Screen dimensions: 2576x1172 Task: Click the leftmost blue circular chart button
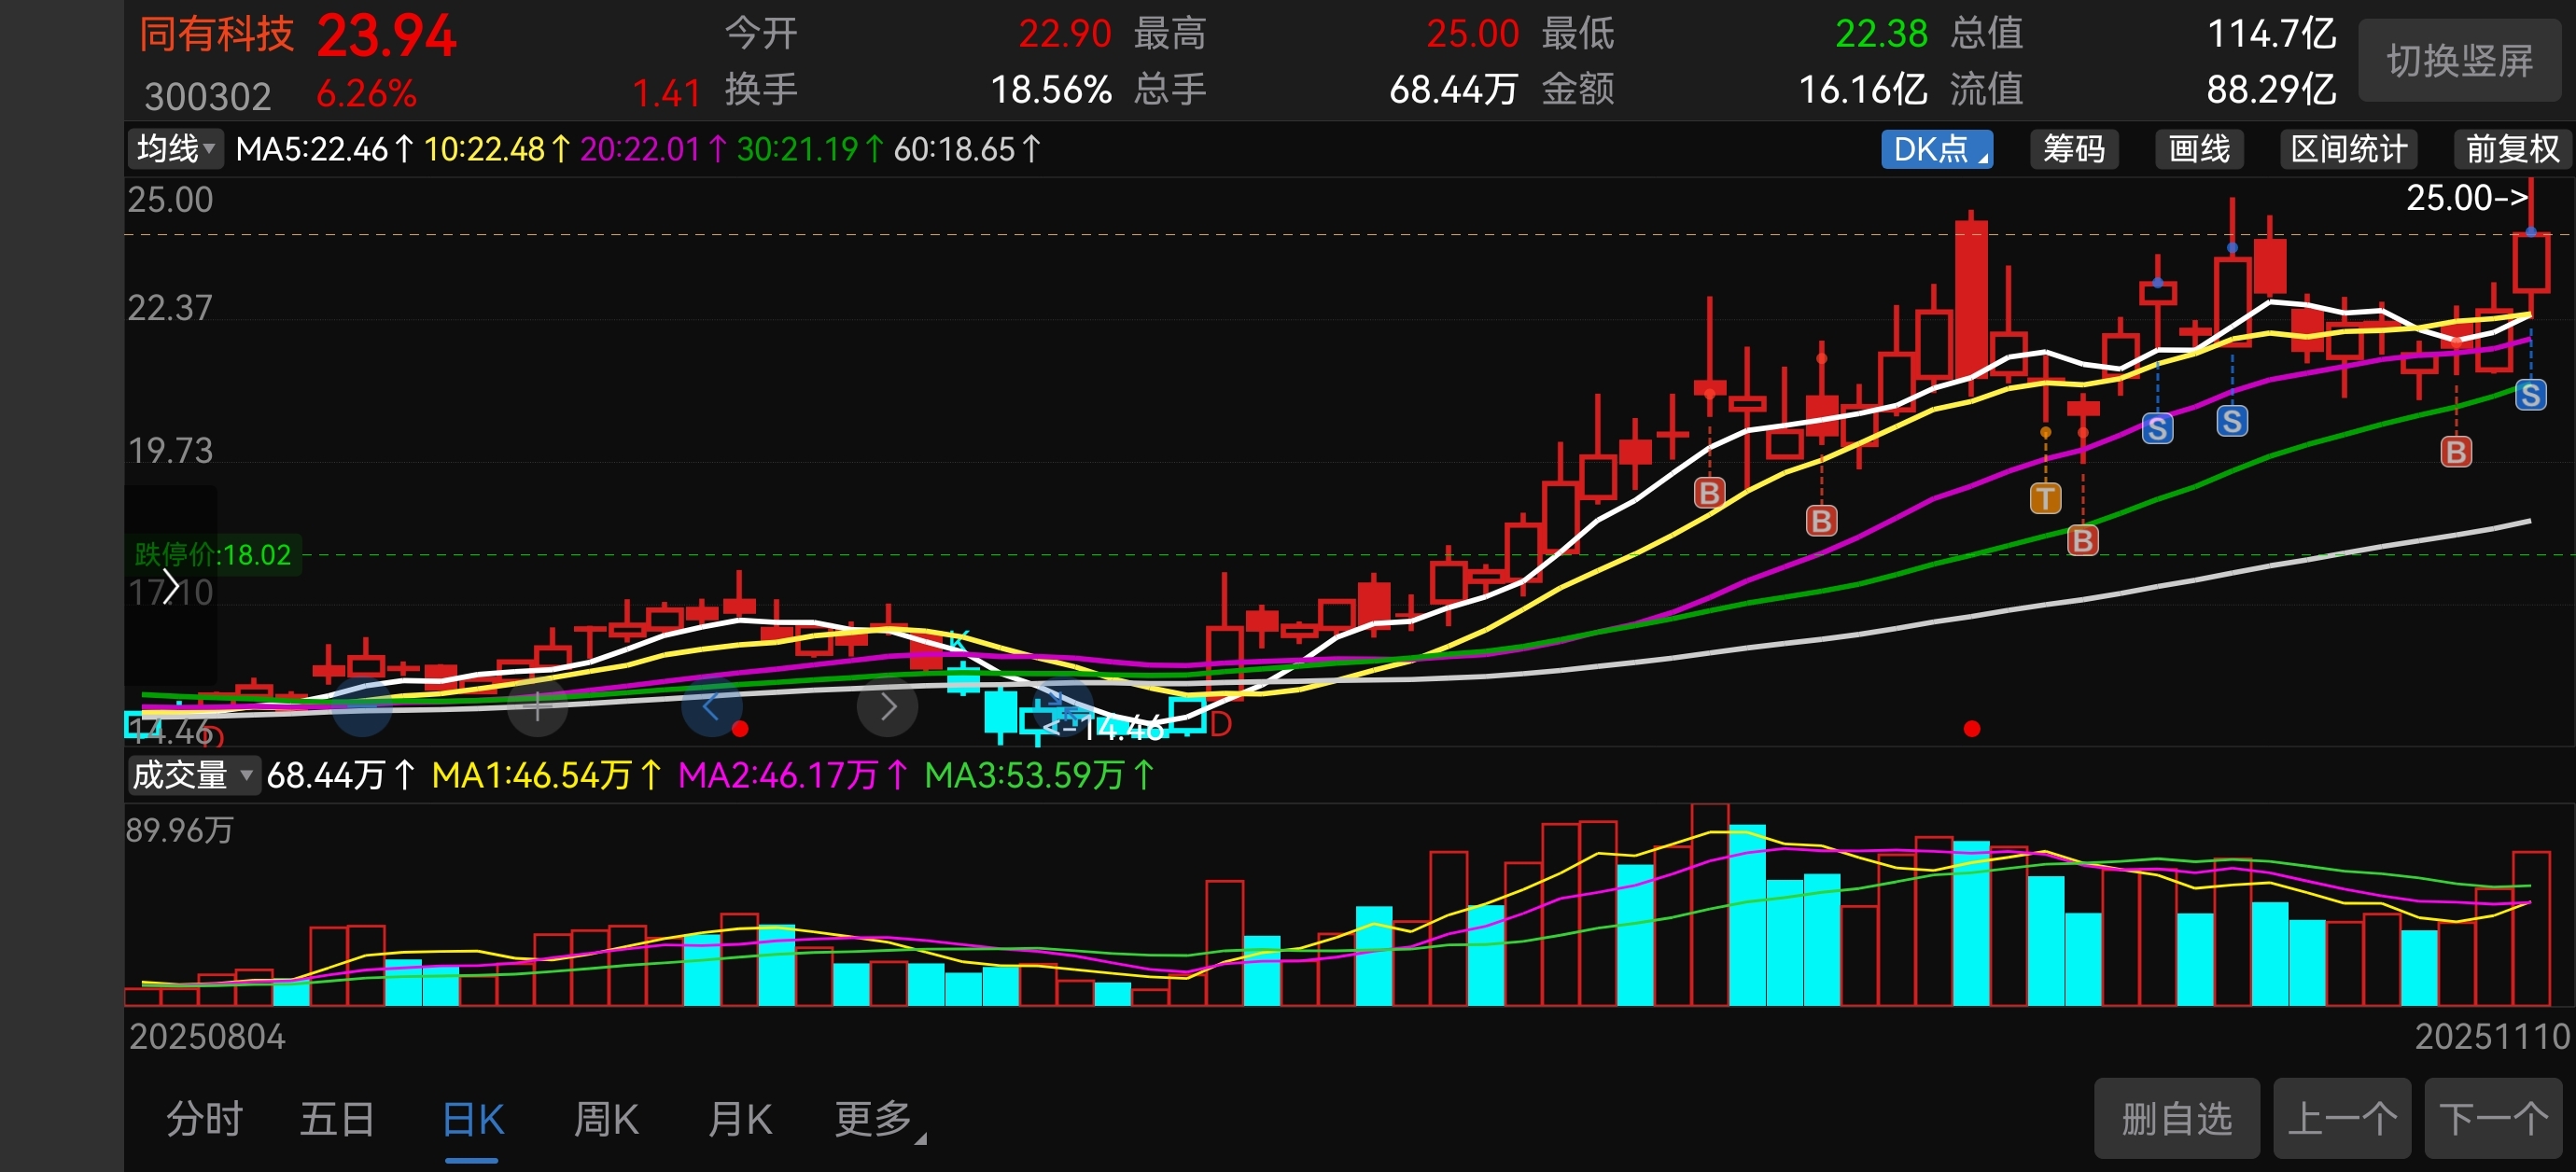[361, 707]
